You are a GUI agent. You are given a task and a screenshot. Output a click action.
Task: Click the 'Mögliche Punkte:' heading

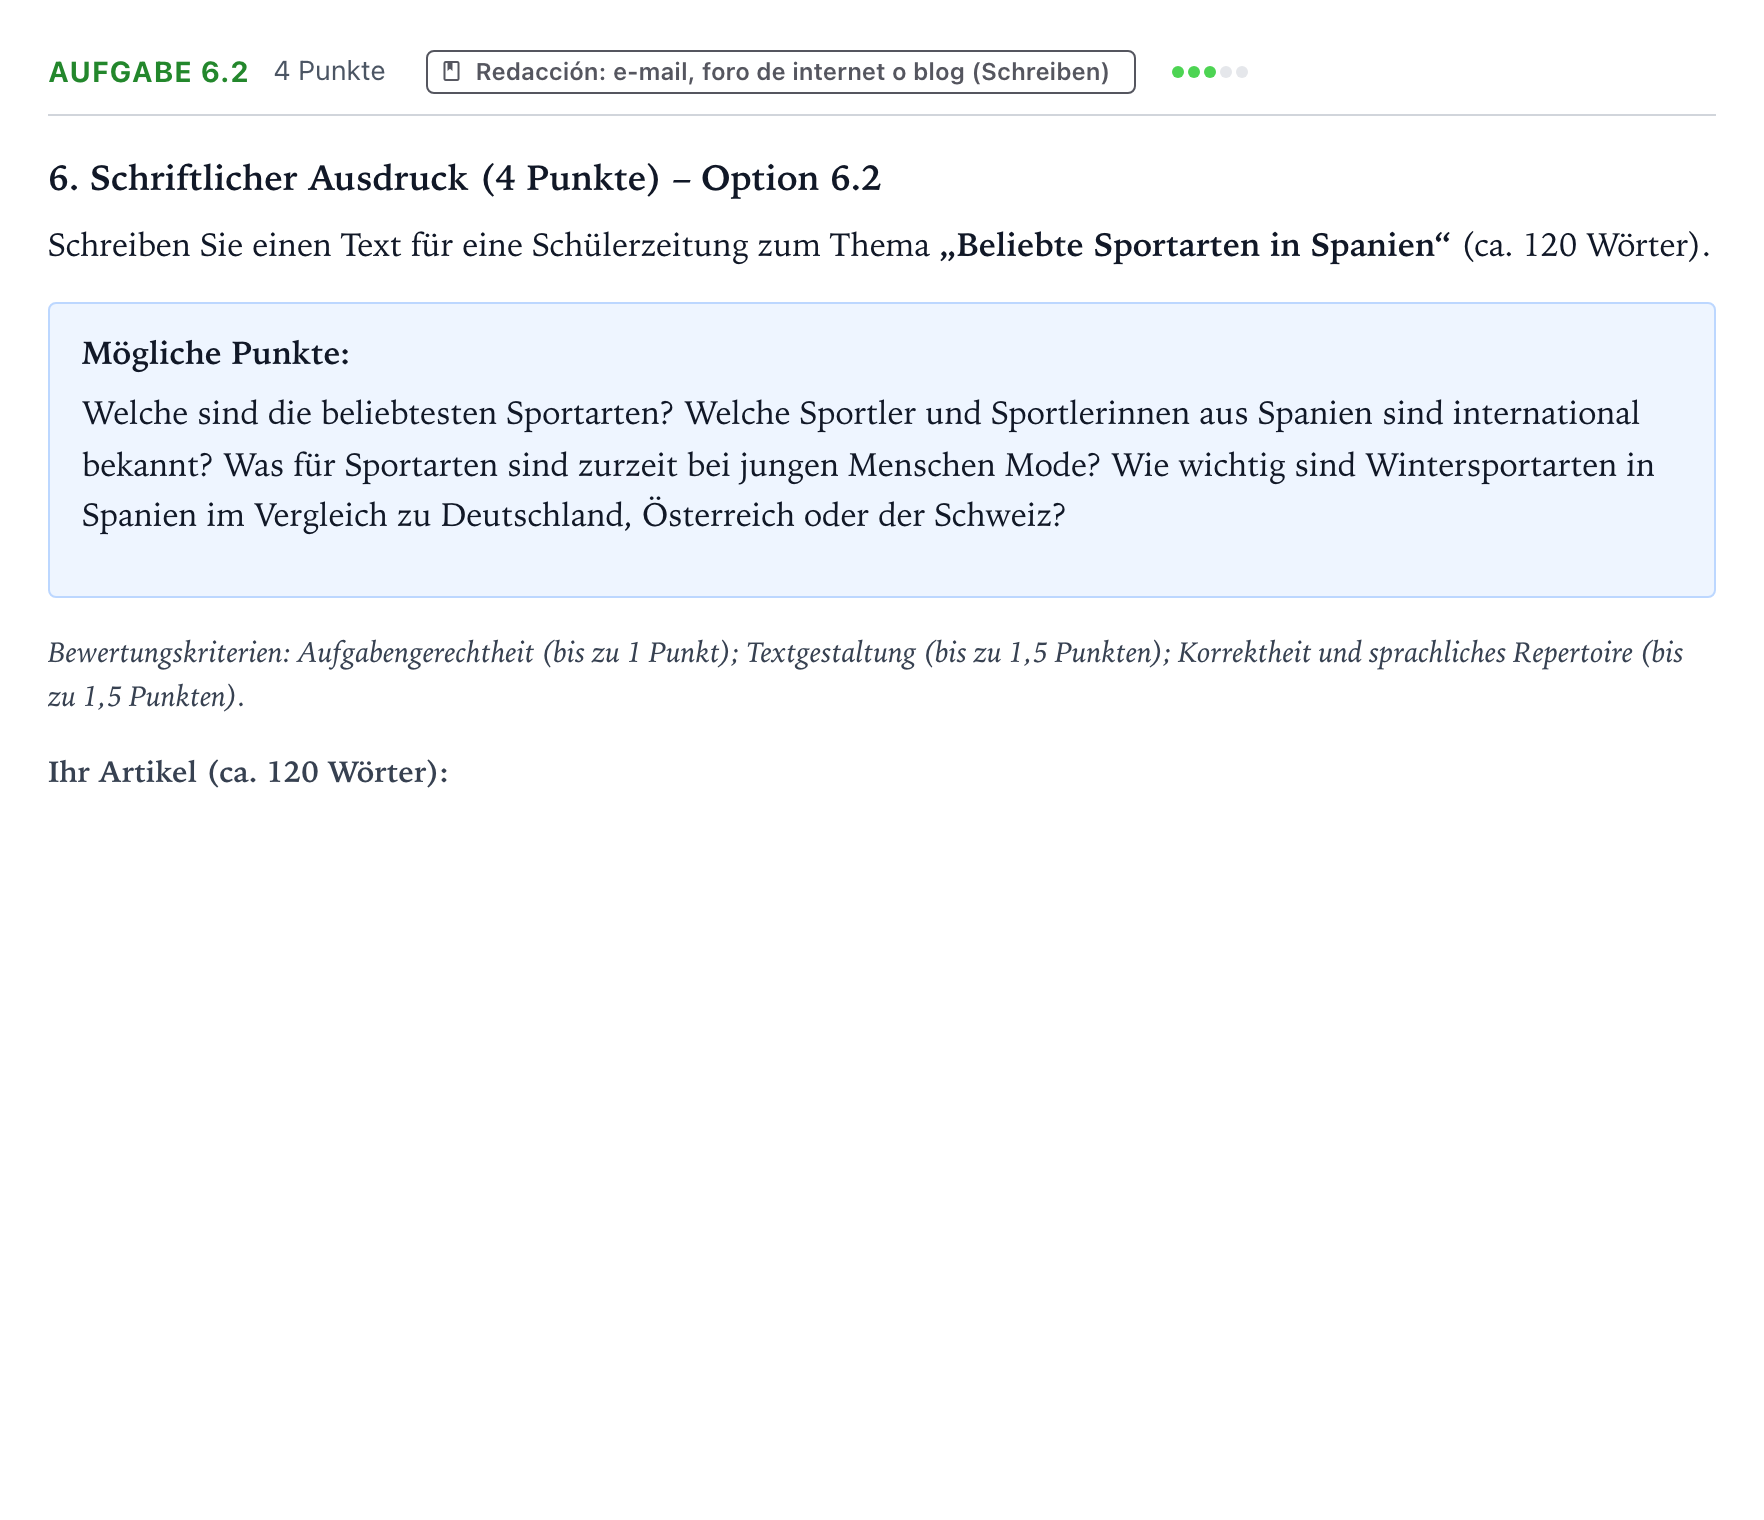pyautogui.click(x=216, y=353)
